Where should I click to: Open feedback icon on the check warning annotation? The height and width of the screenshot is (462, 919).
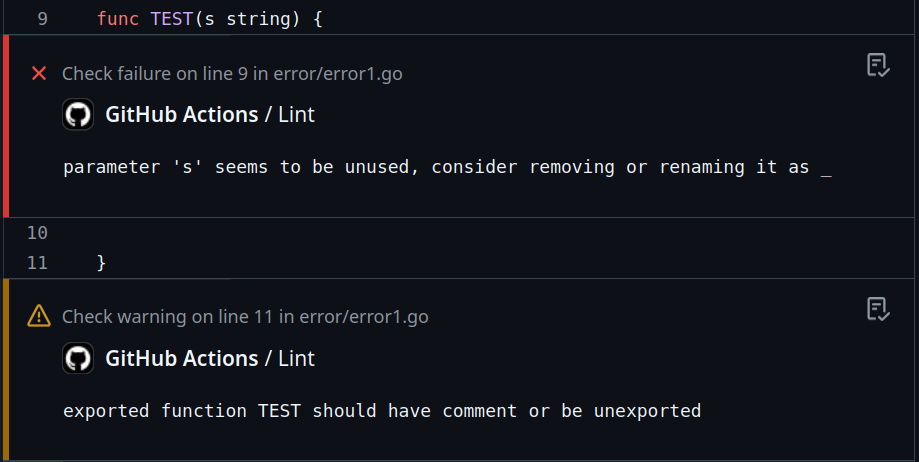click(x=877, y=310)
